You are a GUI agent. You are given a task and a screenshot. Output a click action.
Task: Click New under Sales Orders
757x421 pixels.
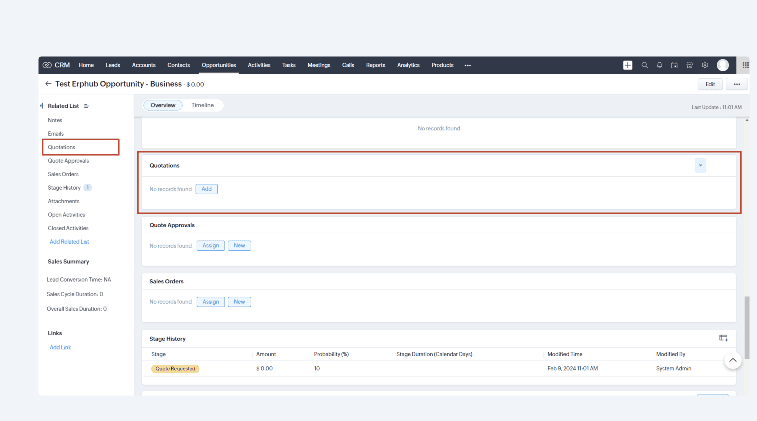(x=239, y=302)
